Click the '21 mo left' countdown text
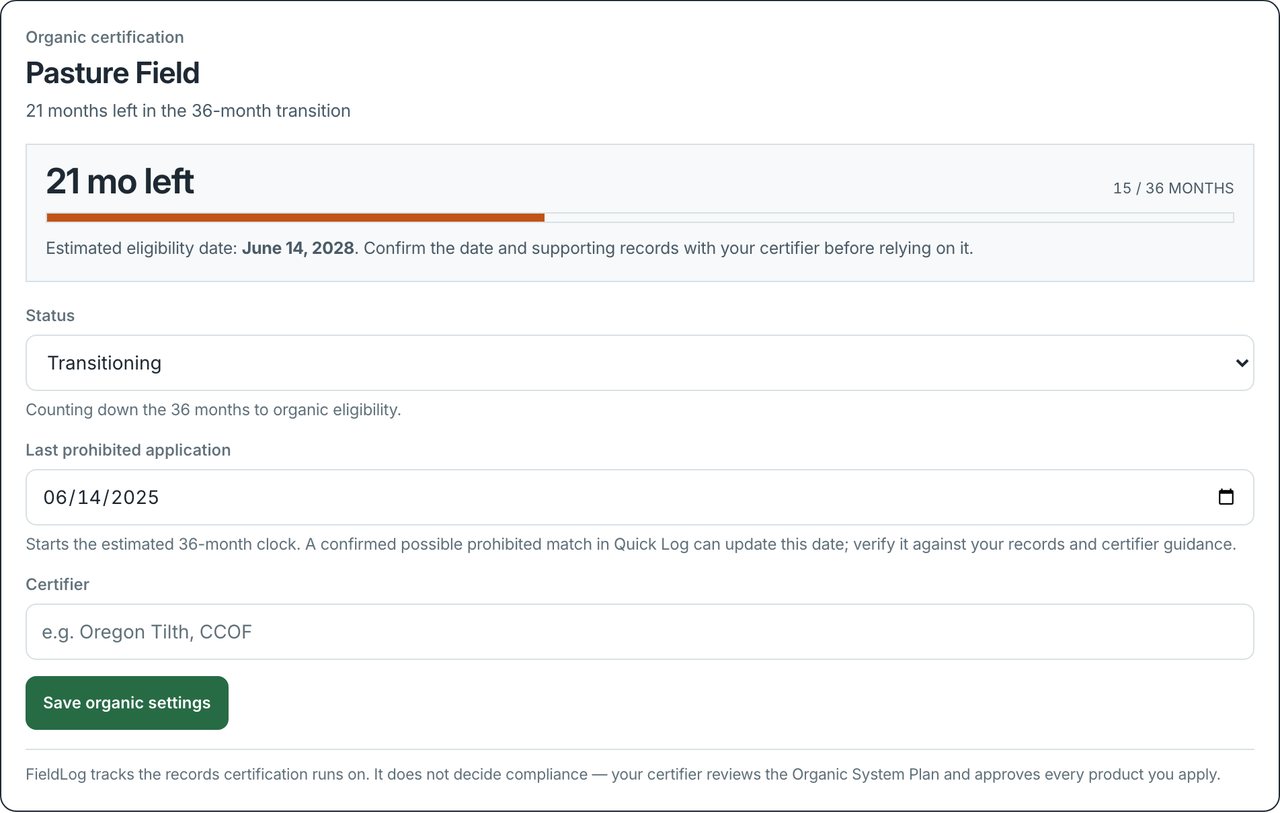Screen dimensions: 1280x813 click(120, 181)
